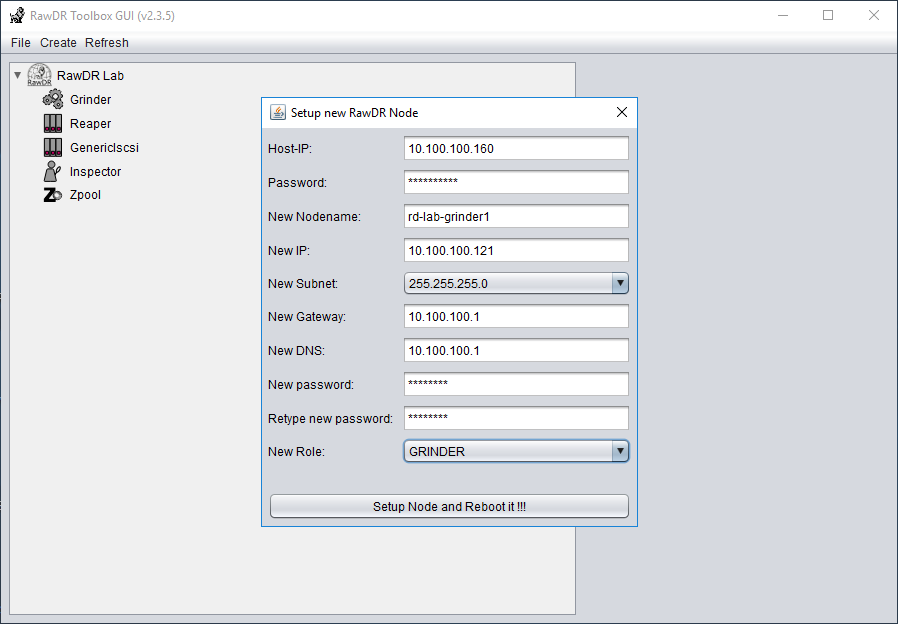Open the Refresh menu
Image resolution: width=898 pixels, height=624 pixels.
tap(107, 43)
